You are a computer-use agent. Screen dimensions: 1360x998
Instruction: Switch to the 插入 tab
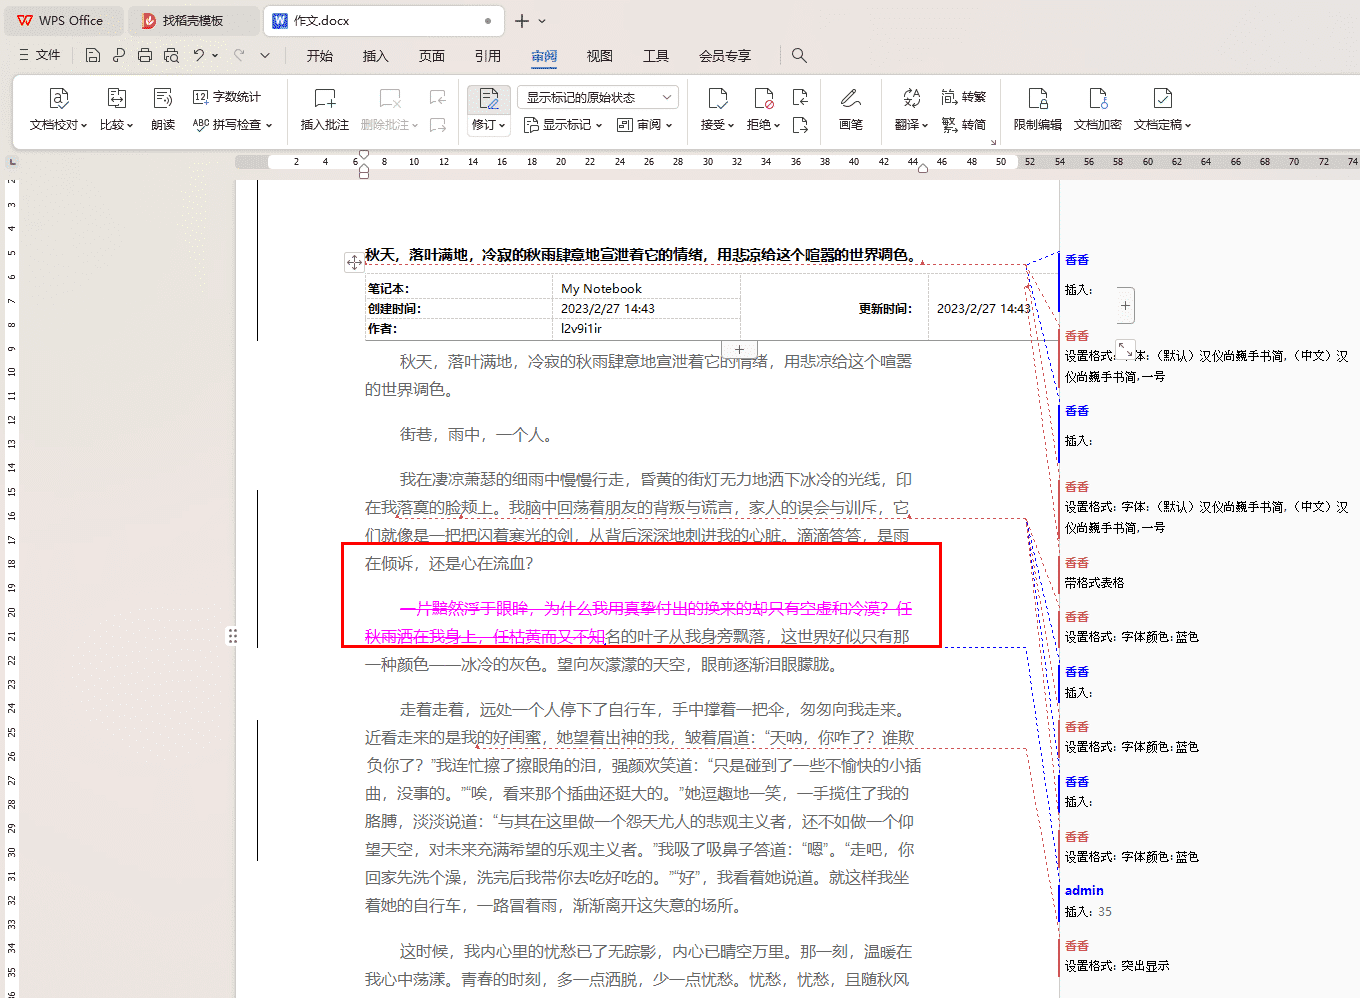(x=376, y=56)
